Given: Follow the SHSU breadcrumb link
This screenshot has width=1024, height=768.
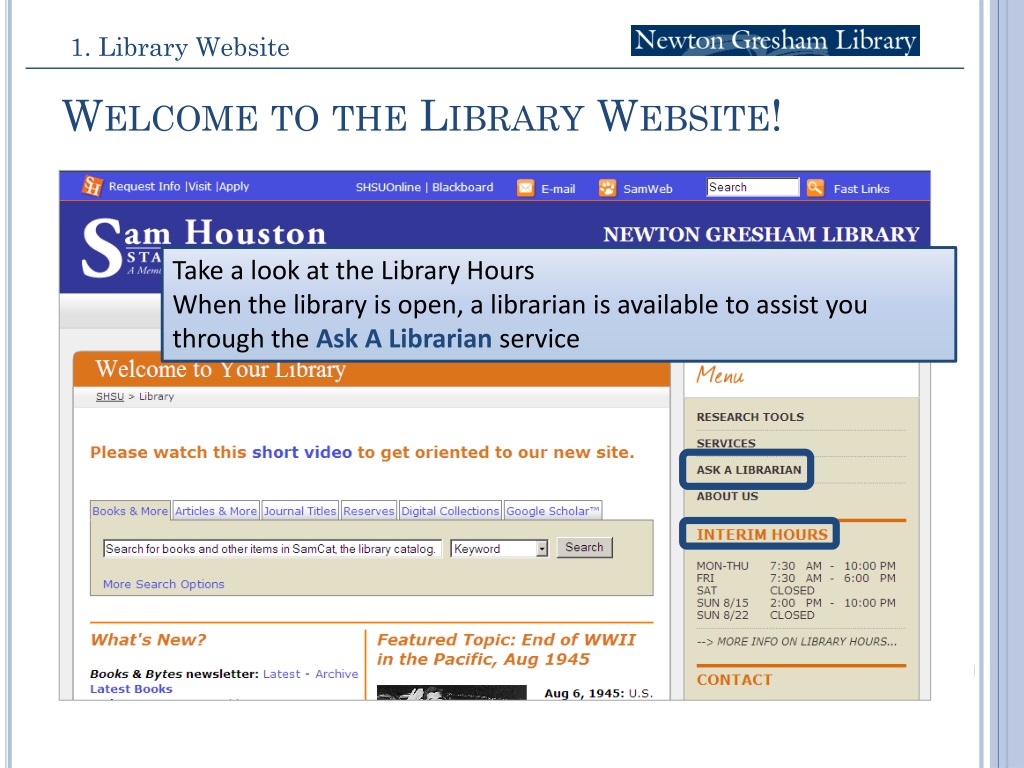Looking at the screenshot, I should 110,396.
